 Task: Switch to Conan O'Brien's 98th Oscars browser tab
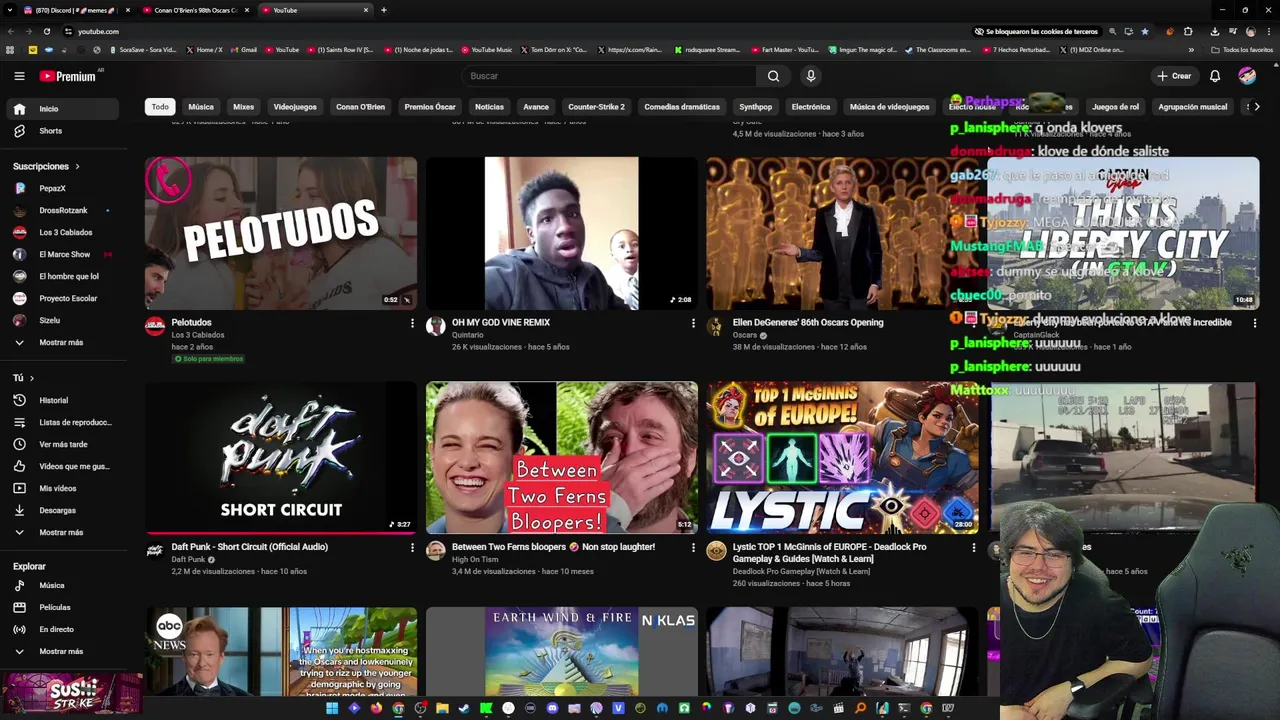pyautogui.click(x=195, y=10)
